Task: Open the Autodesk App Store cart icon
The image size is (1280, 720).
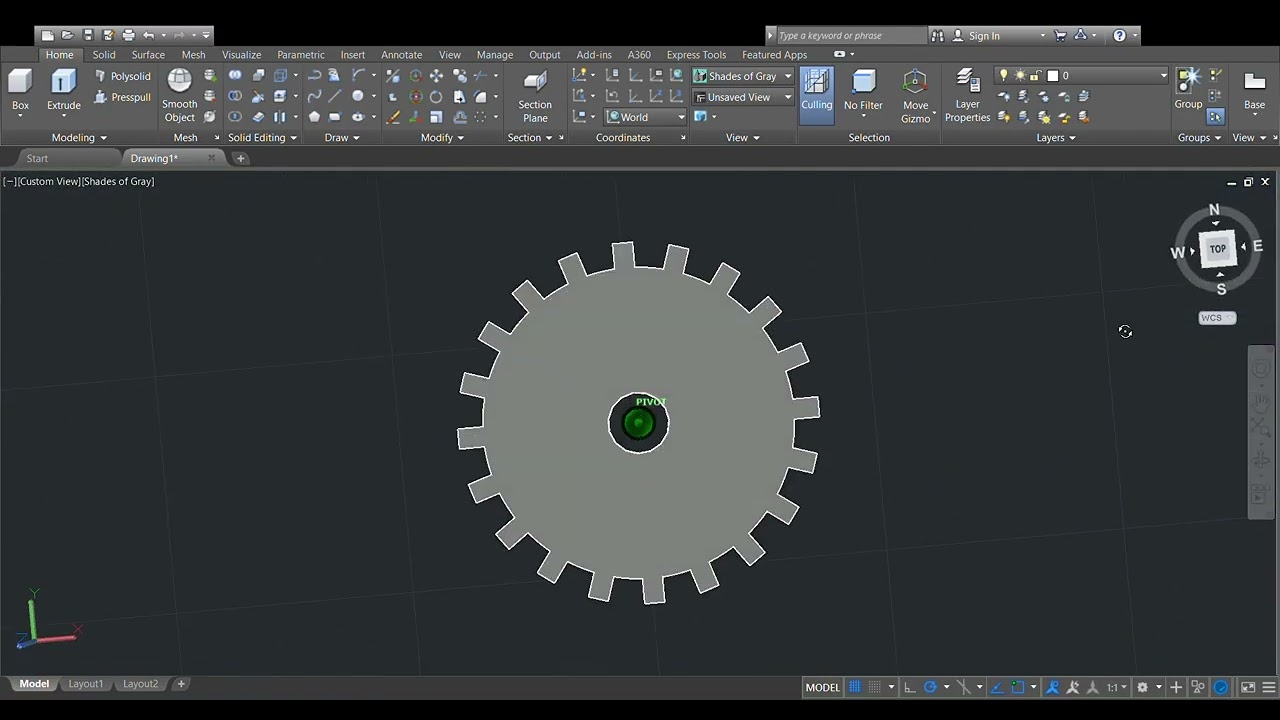Action: [x=1060, y=36]
